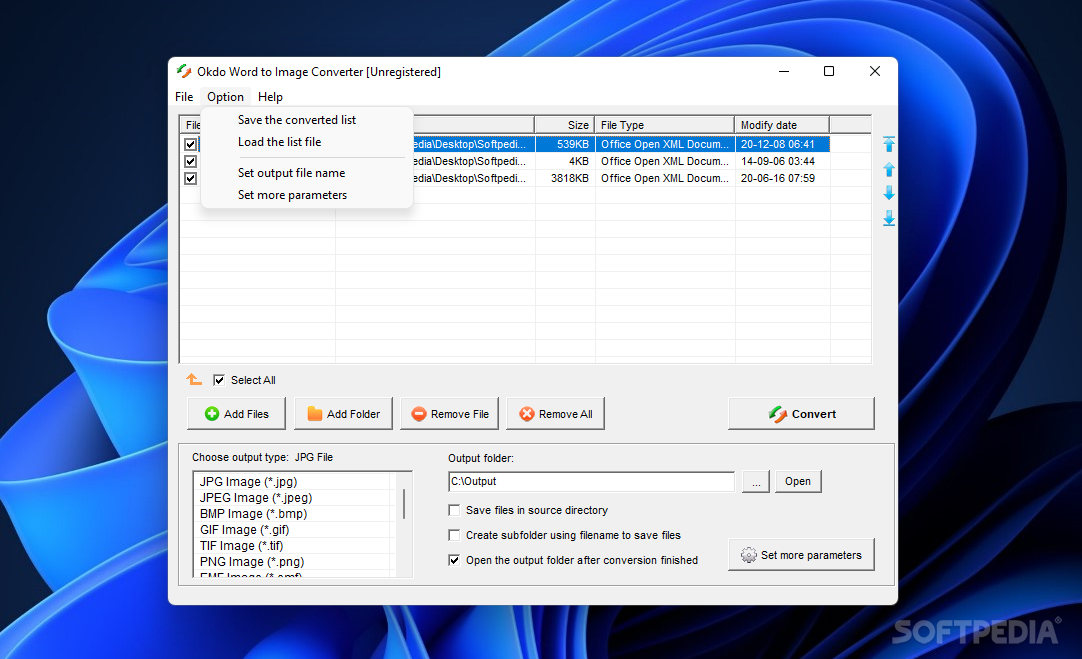Click the Output folder path field

591,482
